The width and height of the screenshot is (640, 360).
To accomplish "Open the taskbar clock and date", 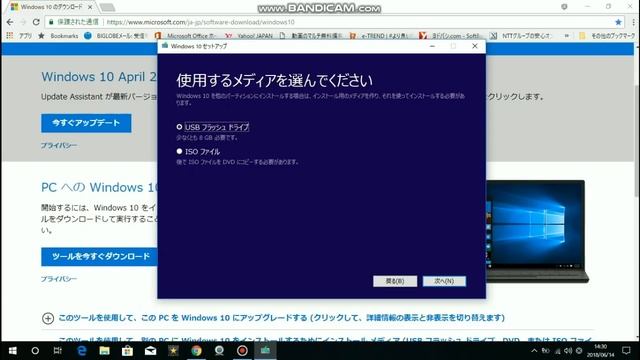I will 600,351.
